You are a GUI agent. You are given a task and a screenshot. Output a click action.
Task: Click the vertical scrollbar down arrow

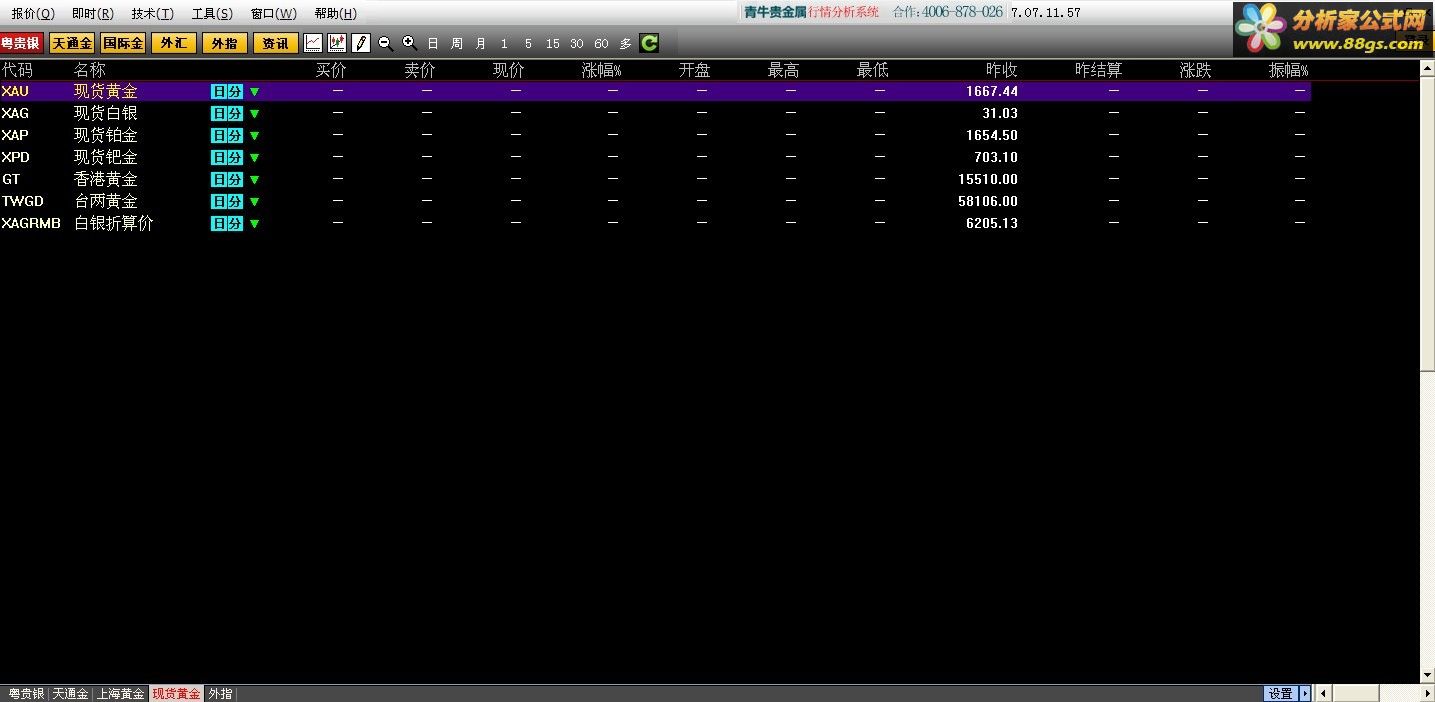pyautogui.click(x=1427, y=677)
